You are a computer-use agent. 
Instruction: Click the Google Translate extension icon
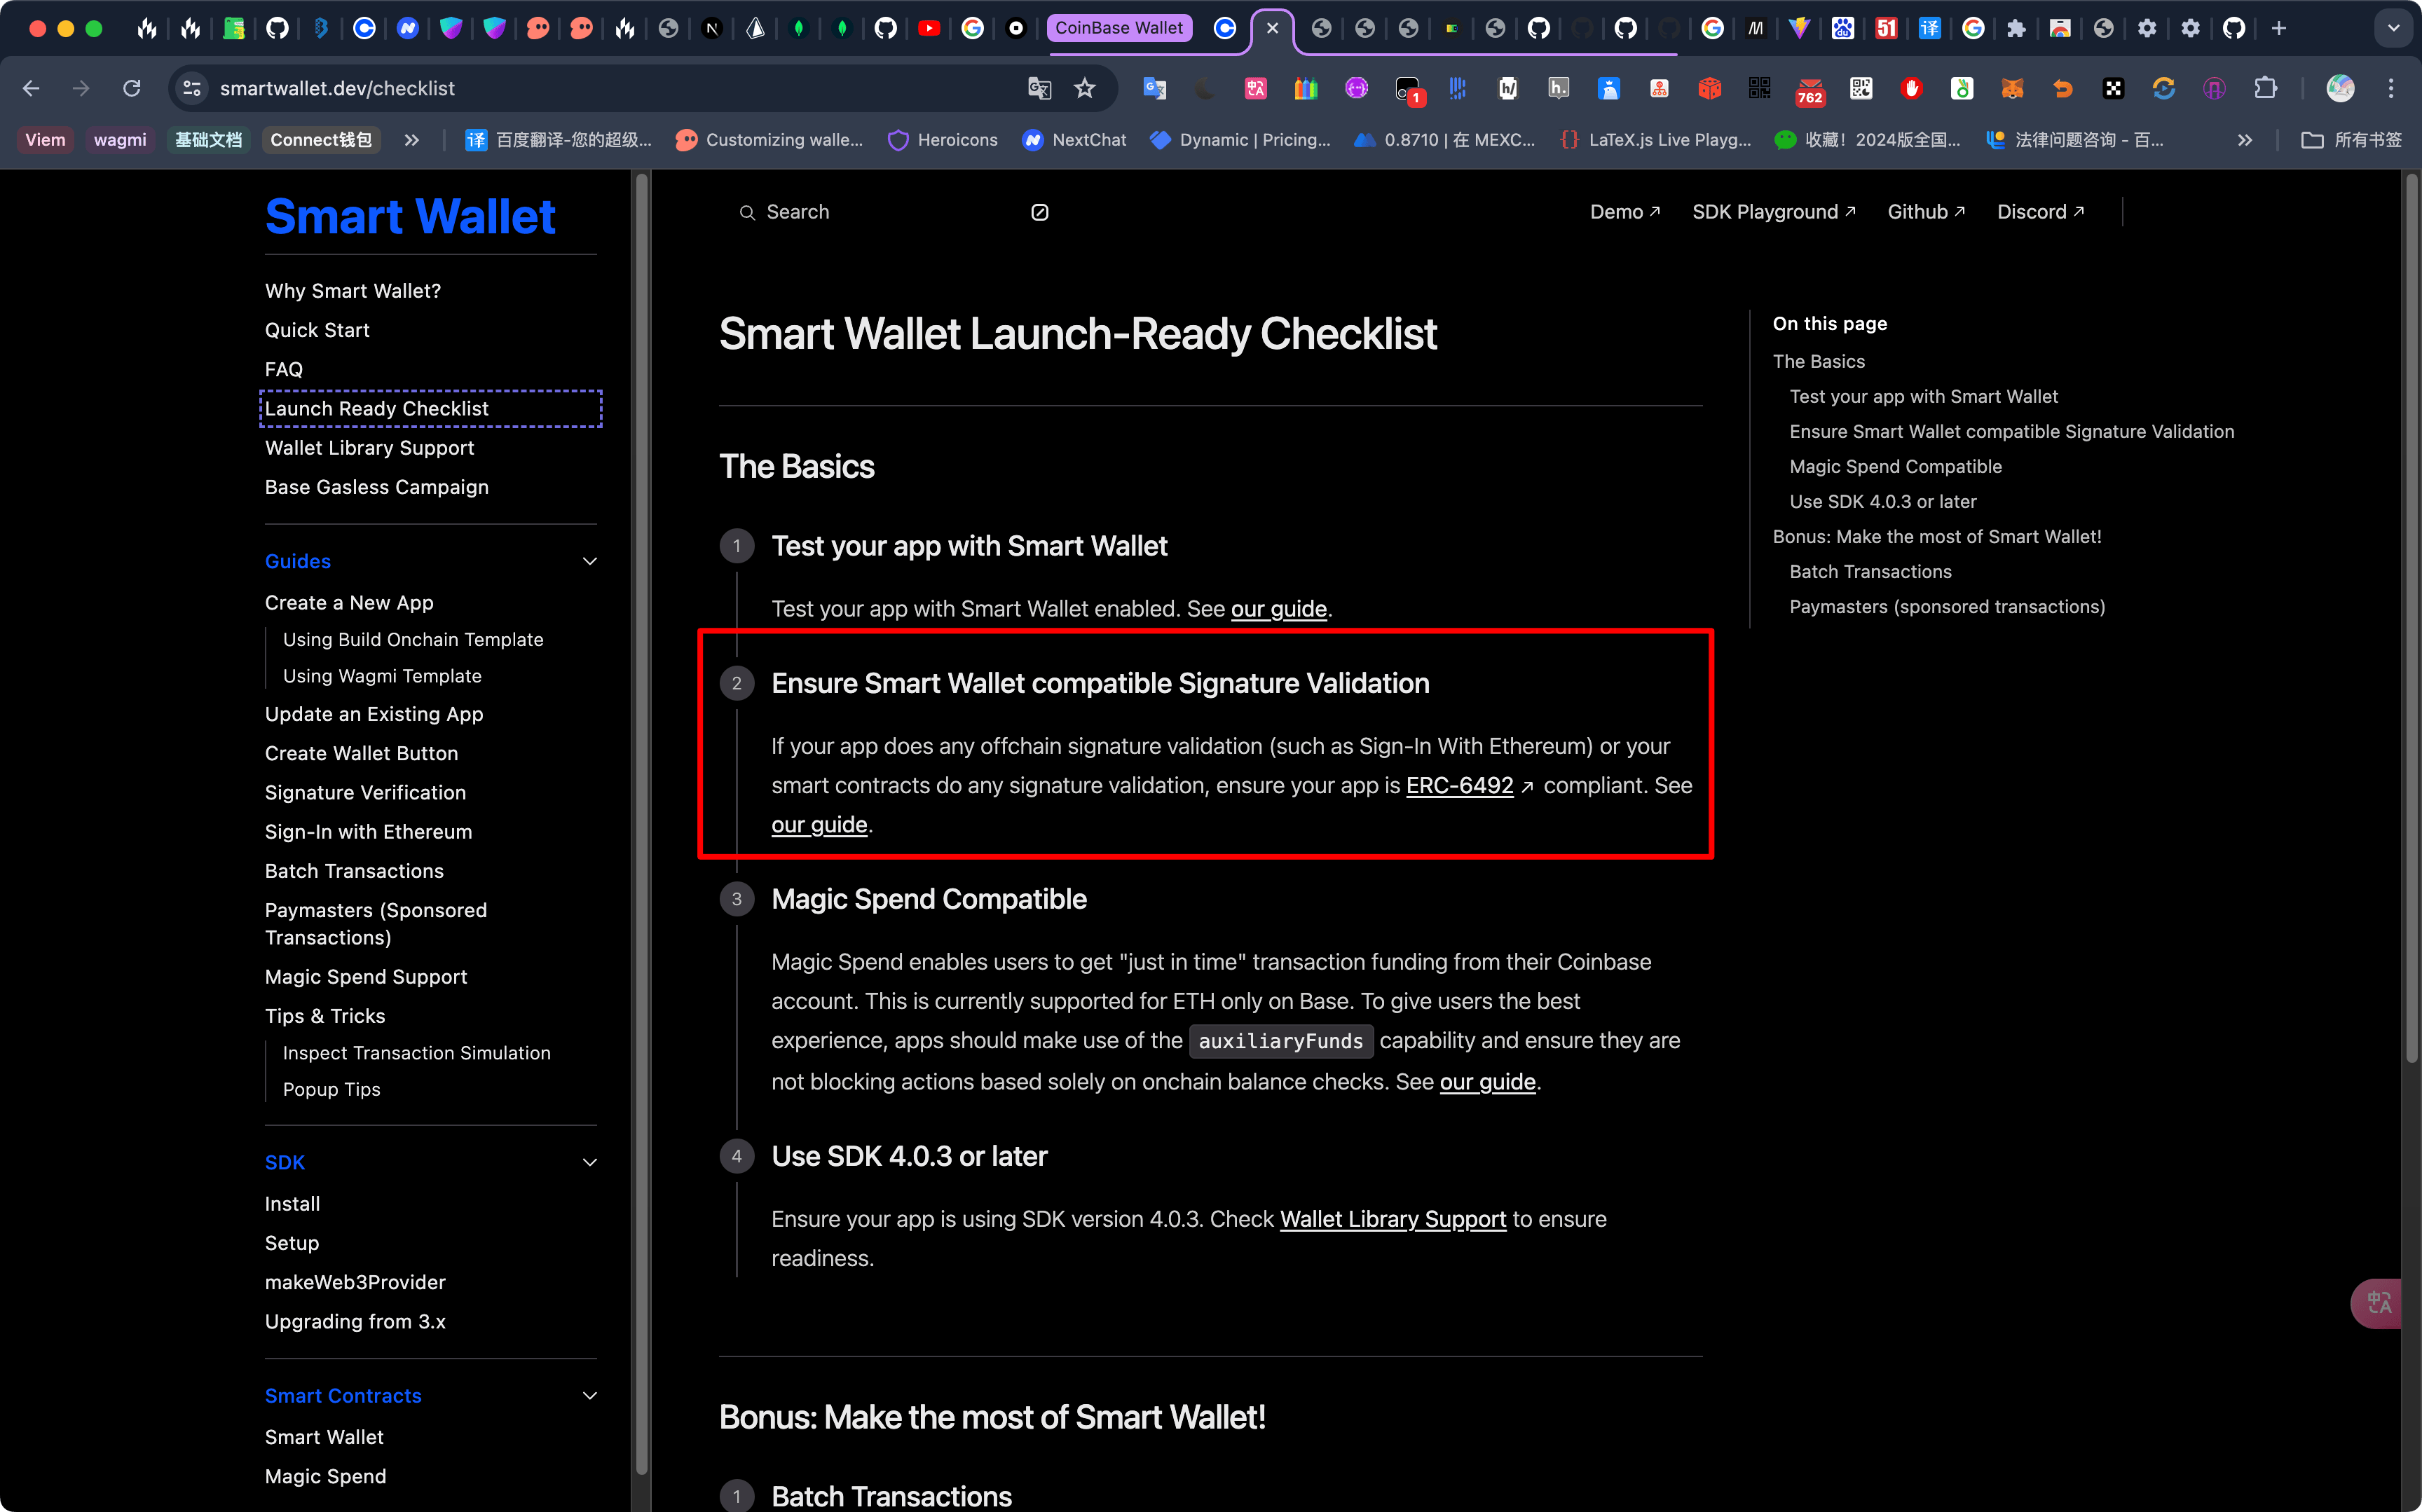(x=1155, y=88)
